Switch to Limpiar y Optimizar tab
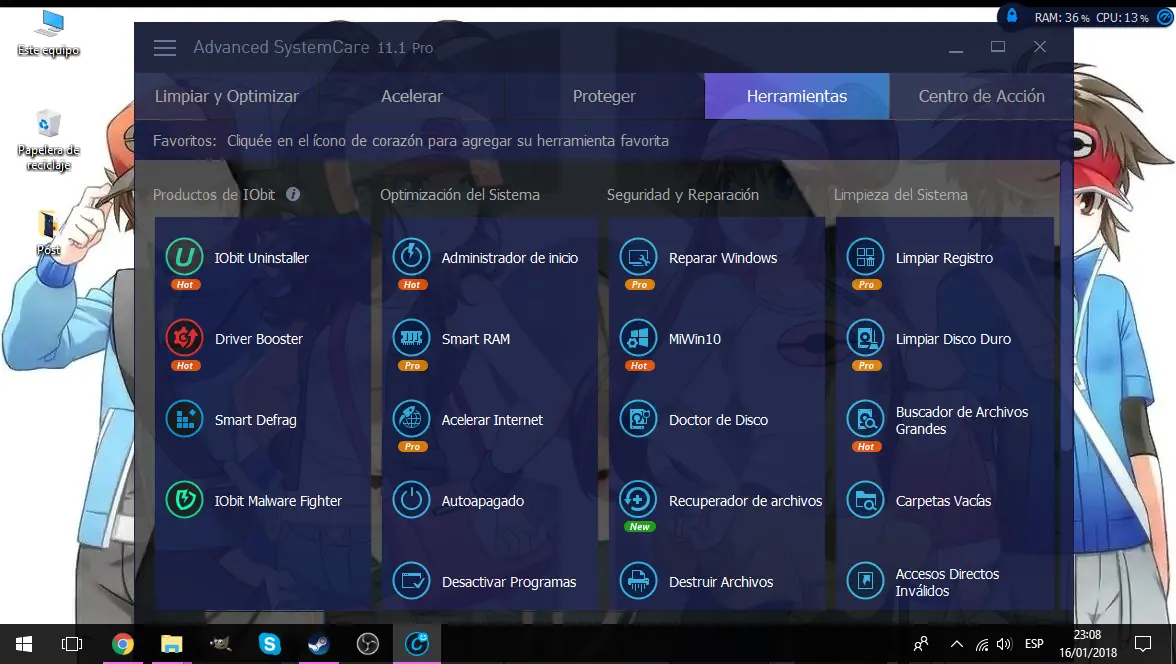This screenshot has height=664, width=1176. point(226,96)
